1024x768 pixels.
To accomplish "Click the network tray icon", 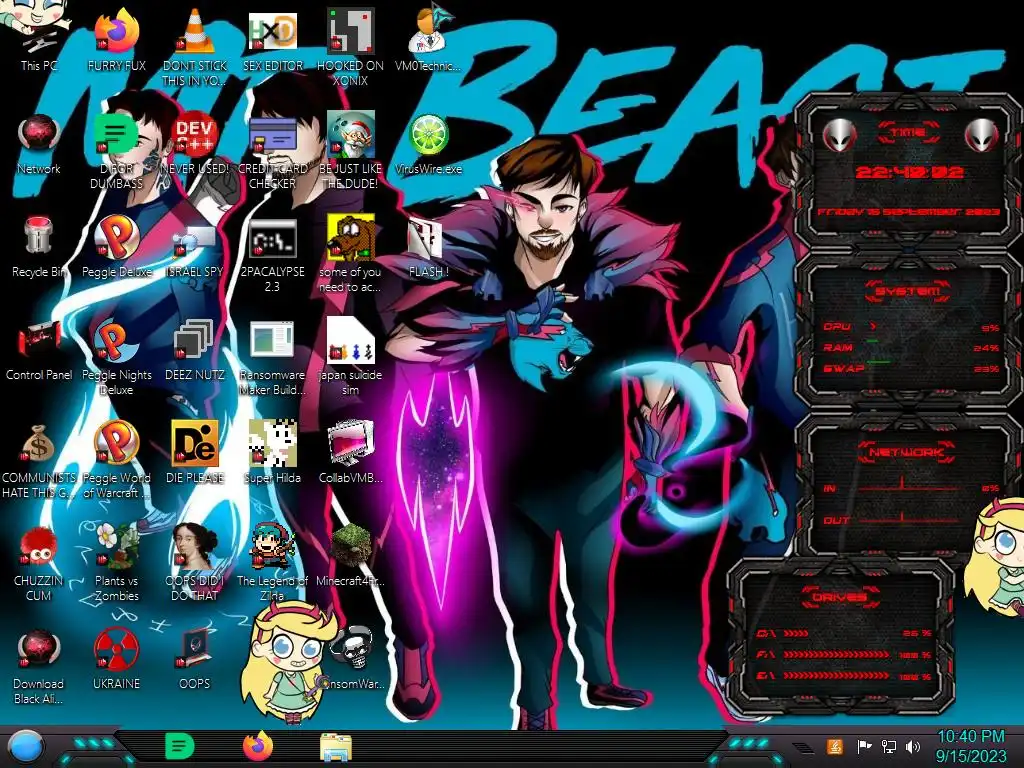I will point(889,746).
